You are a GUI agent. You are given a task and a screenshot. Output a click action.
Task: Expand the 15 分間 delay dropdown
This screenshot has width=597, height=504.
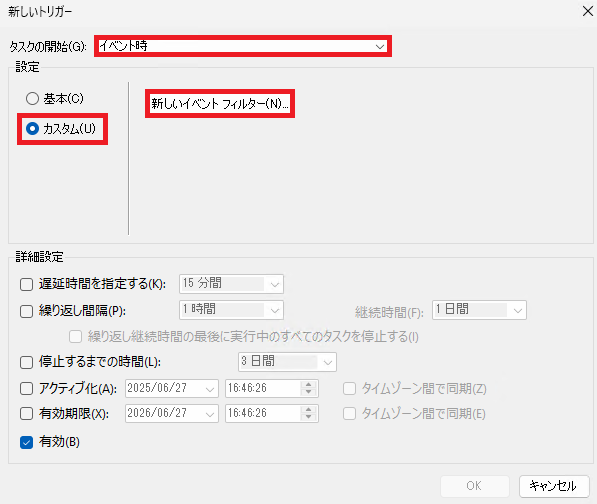point(231,284)
